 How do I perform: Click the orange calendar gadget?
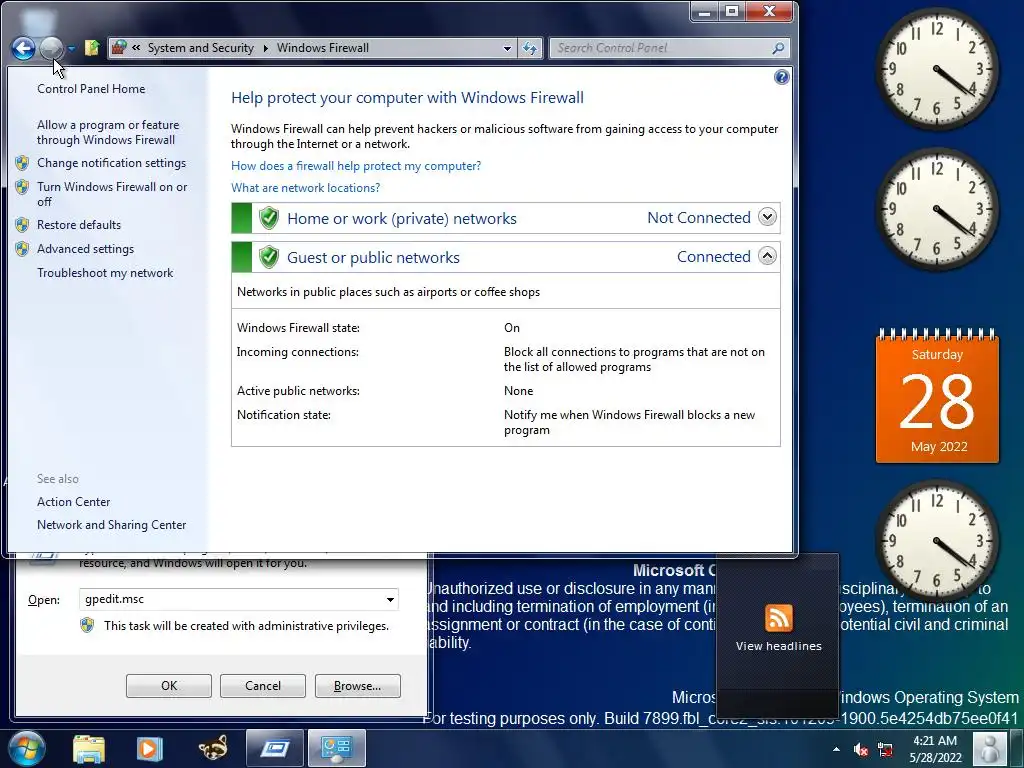pos(937,396)
